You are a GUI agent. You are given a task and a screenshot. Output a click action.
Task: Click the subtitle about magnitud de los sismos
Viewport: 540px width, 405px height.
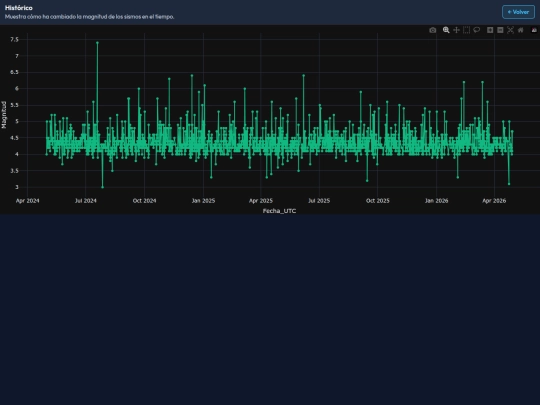tap(90, 17)
